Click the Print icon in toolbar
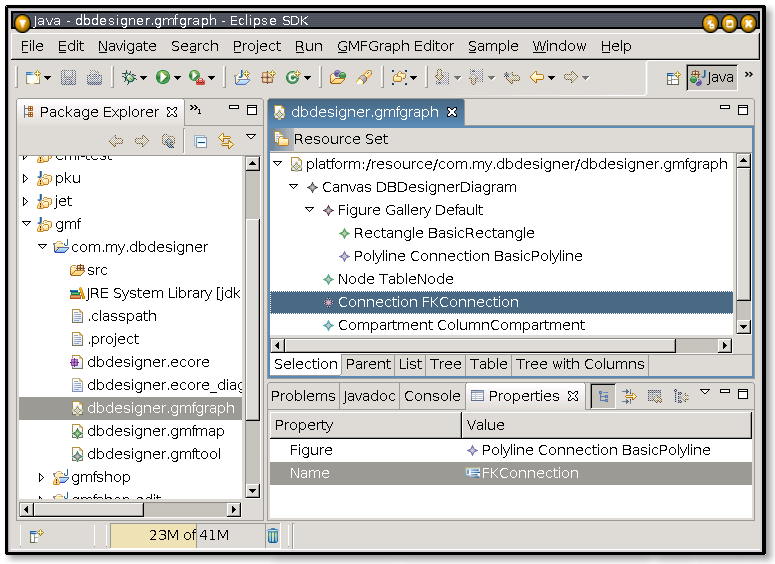The image size is (775, 564). tap(94, 77)
